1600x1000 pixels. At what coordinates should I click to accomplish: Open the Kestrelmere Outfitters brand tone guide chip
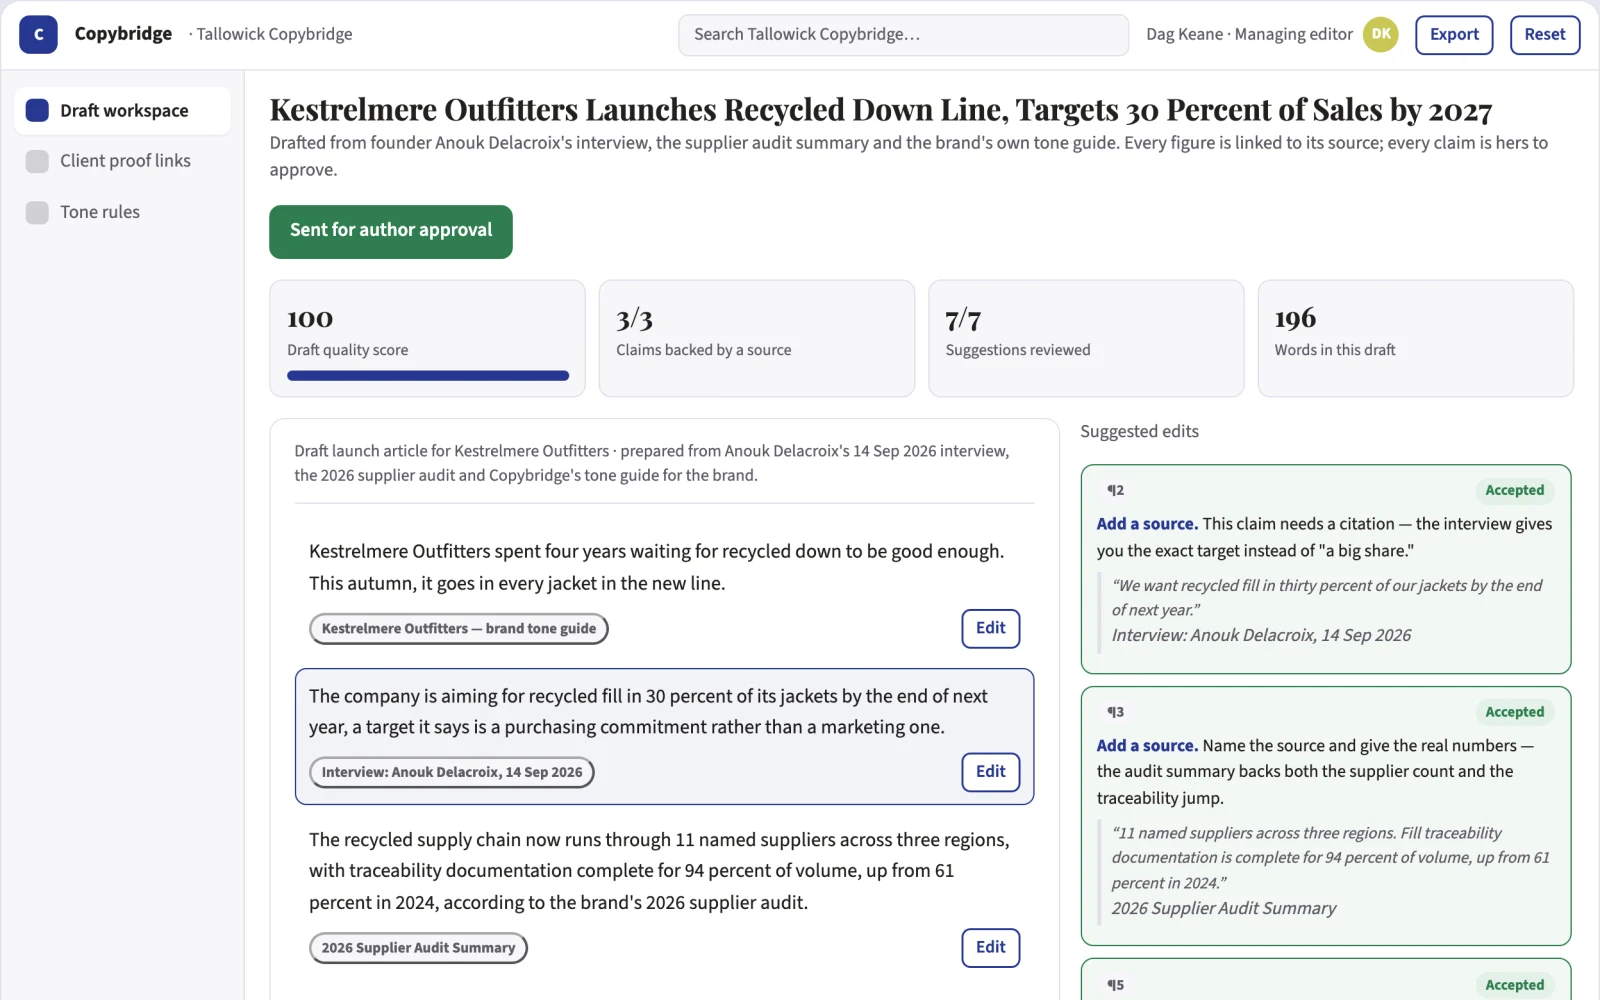(x=459, y=629)
